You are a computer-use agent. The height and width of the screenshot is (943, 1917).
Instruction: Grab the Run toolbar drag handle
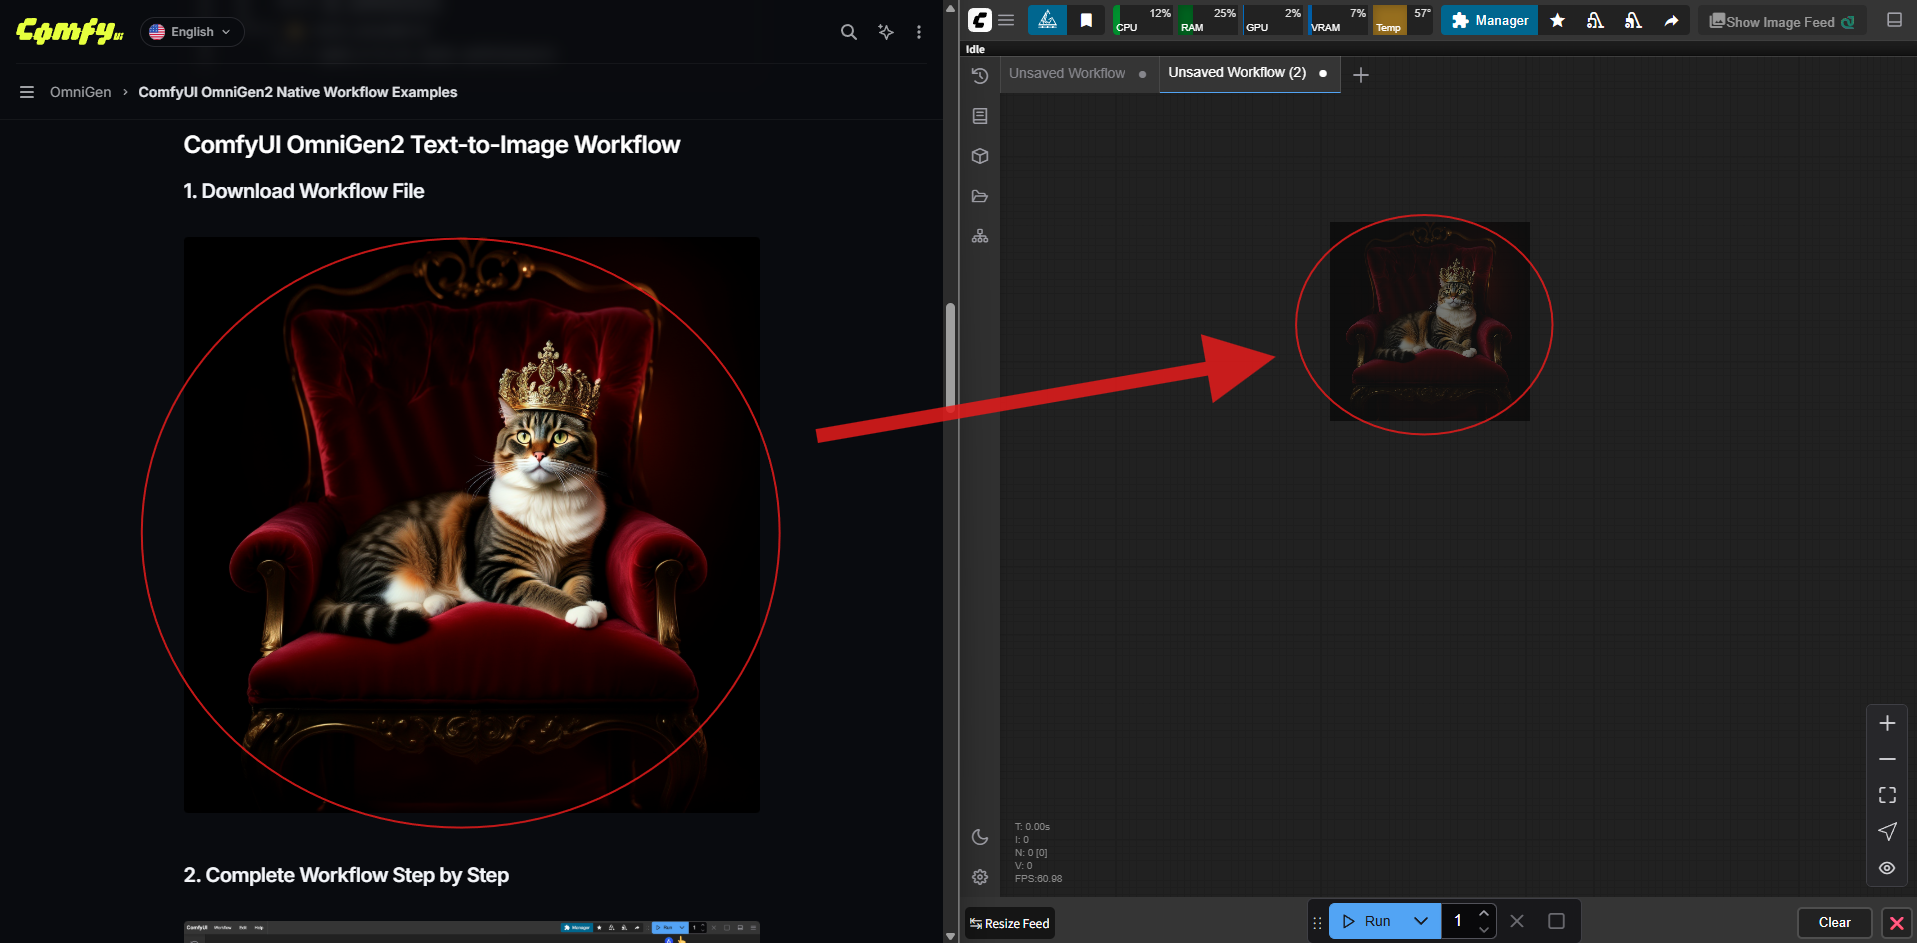(x=1317, y=922)
